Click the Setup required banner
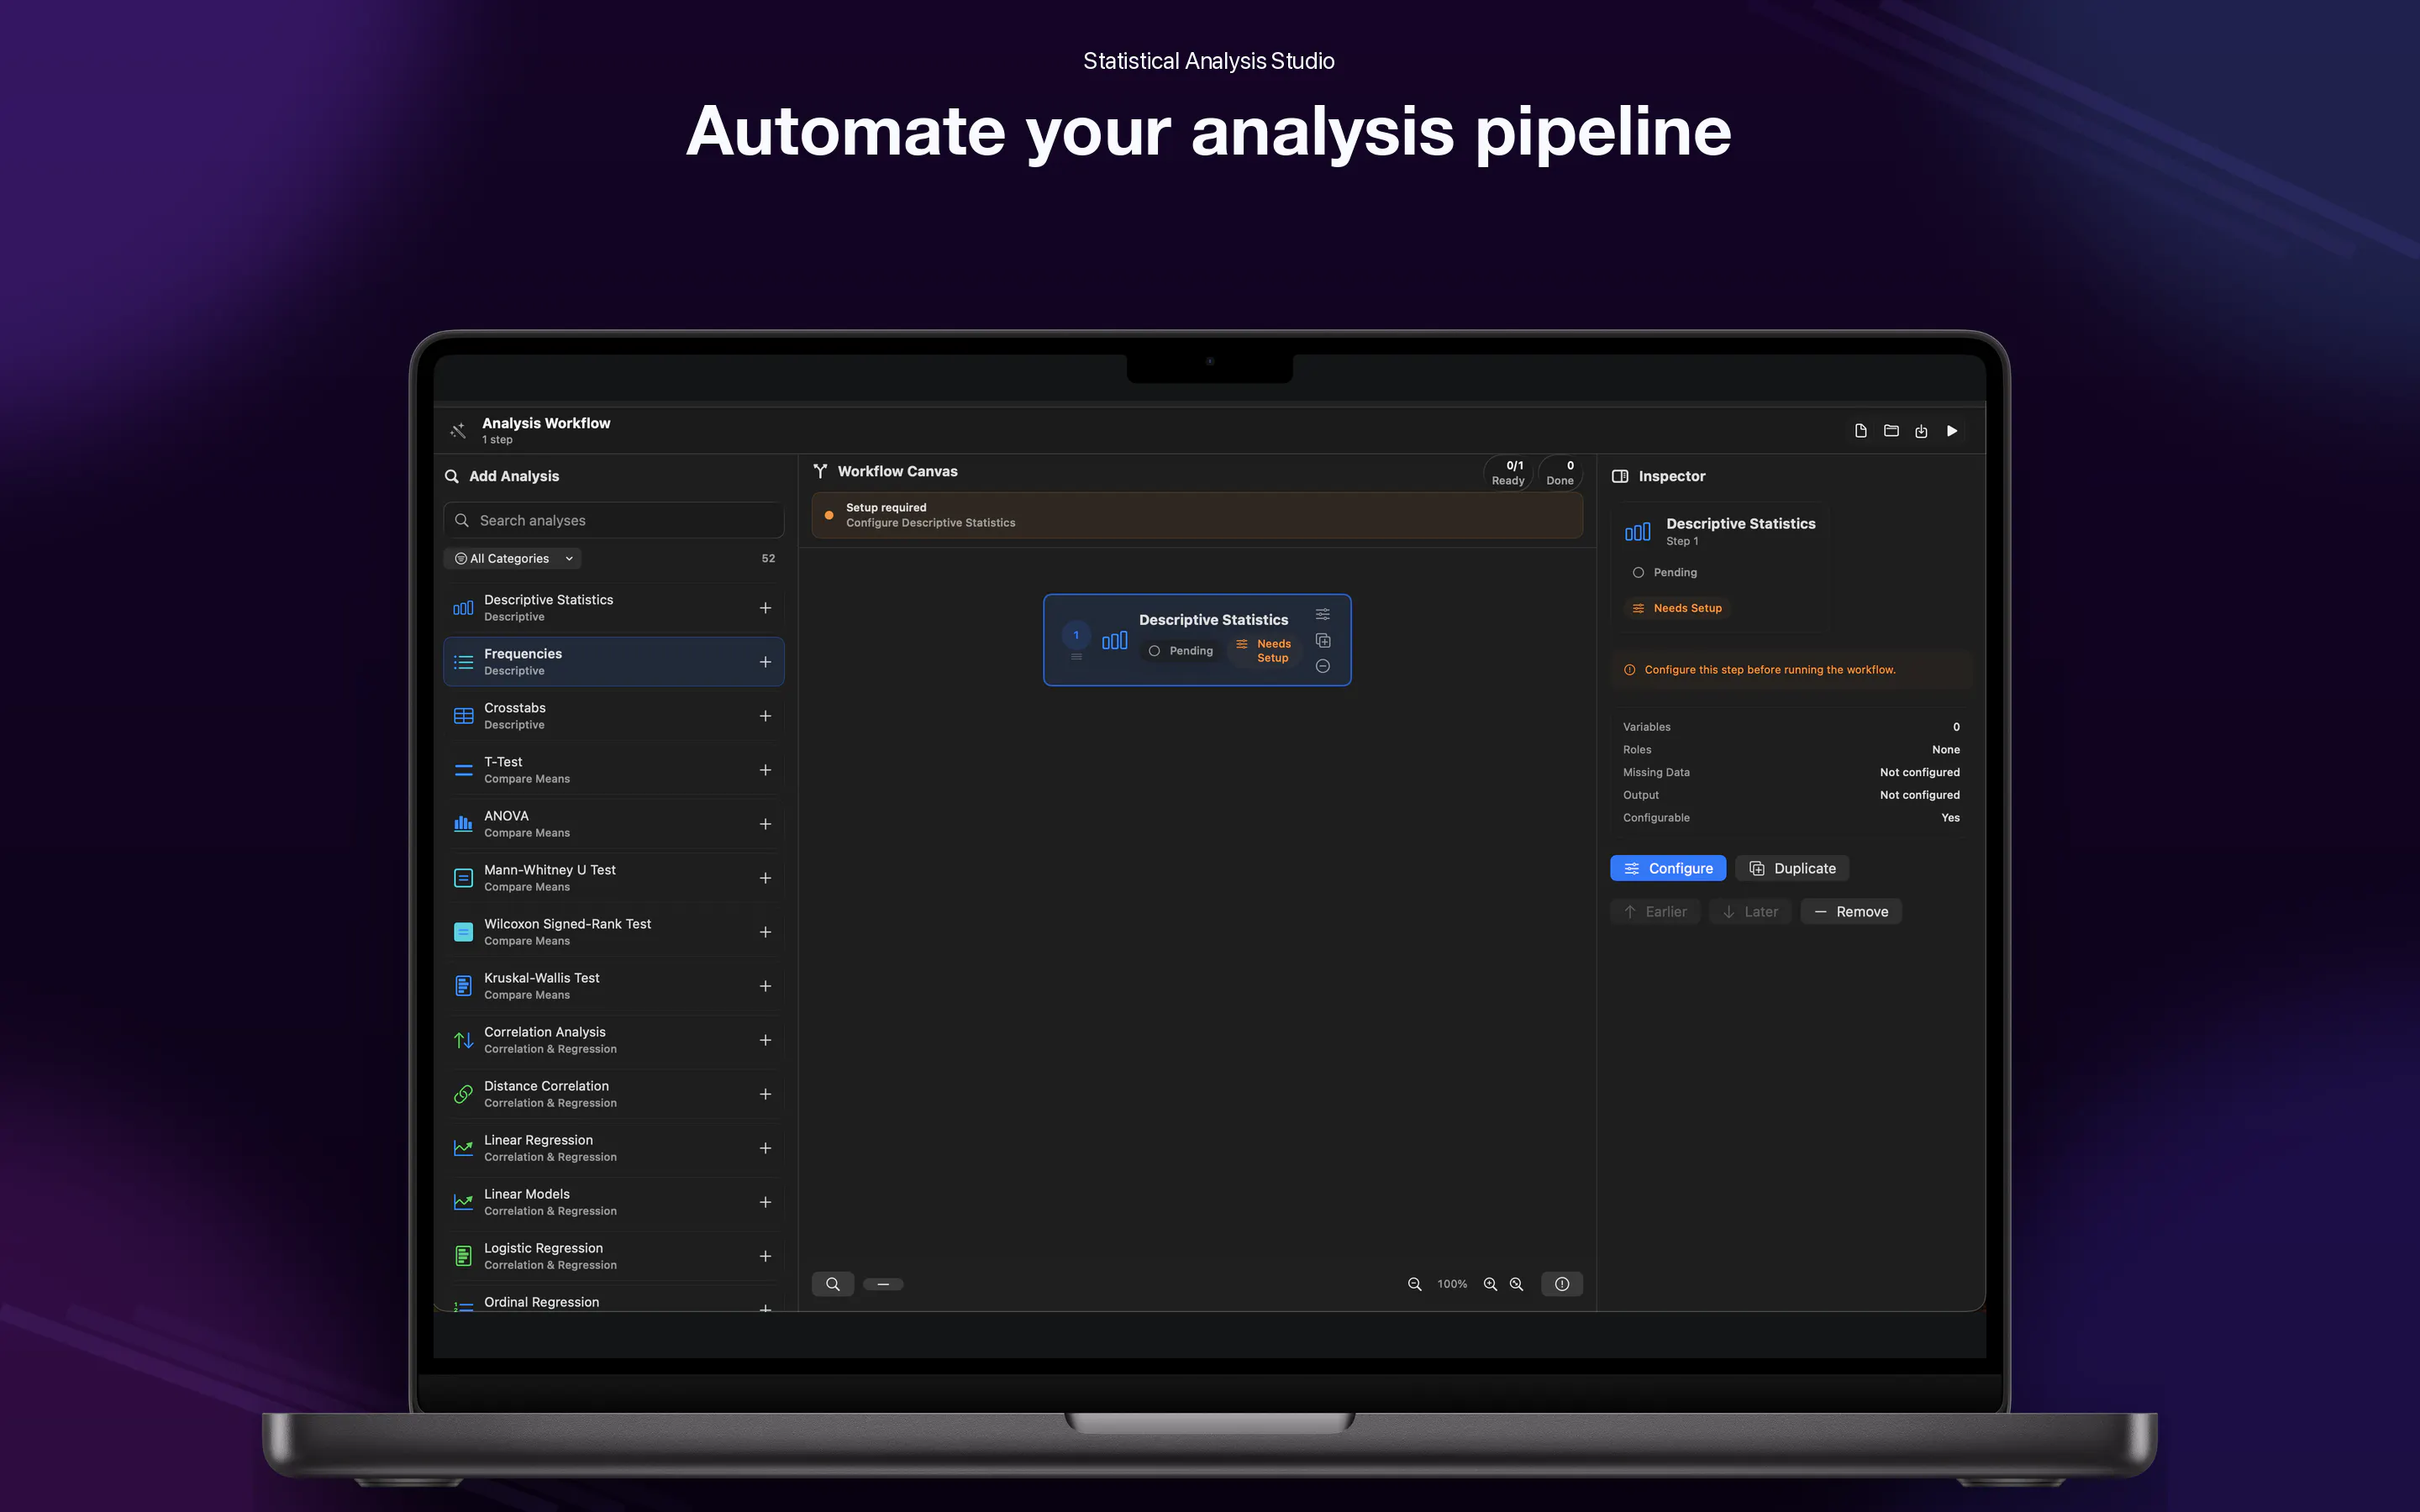 coord(1197,515)
